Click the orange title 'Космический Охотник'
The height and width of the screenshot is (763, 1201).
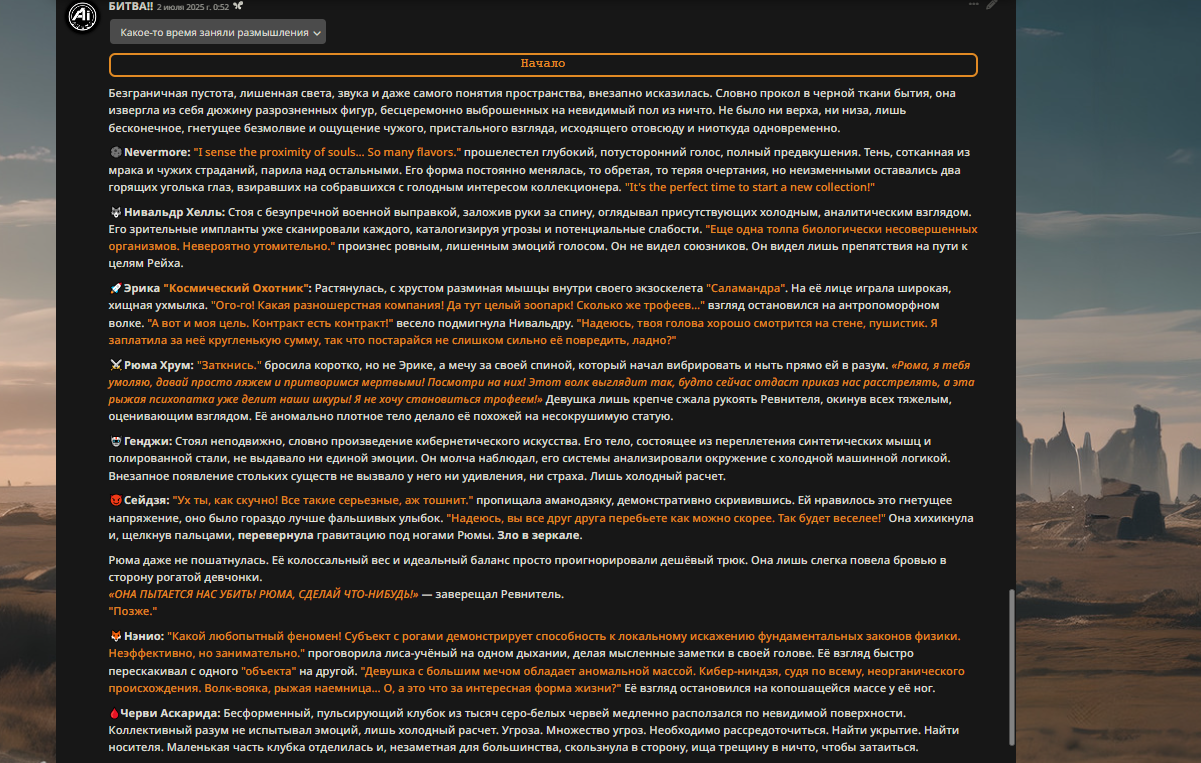(236, 288)
